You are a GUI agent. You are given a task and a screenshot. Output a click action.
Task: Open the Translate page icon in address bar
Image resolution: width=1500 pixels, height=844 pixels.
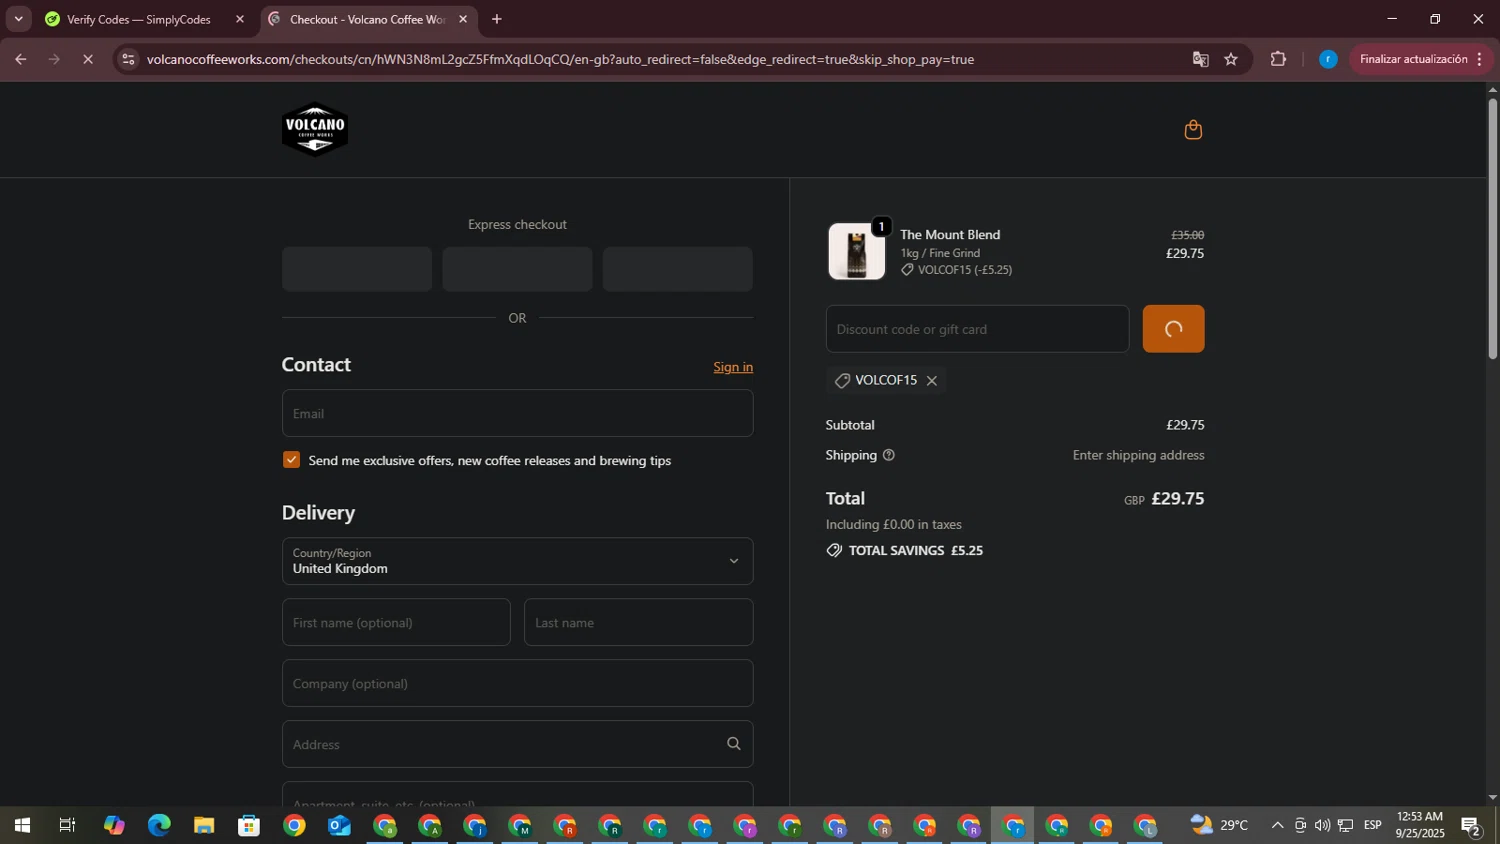point(1200,59)
